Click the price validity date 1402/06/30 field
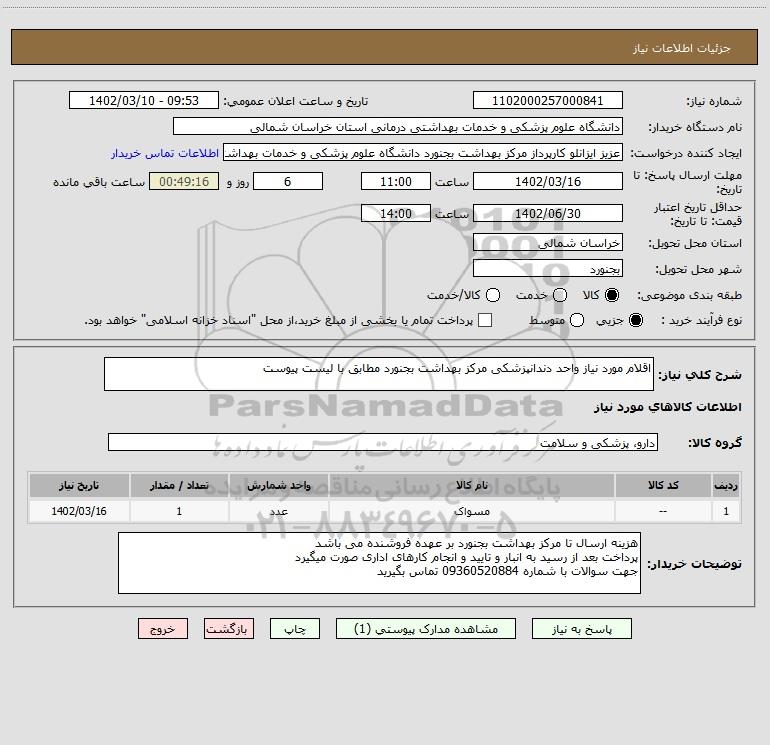The image size is (770, 745). click(548, 213)
